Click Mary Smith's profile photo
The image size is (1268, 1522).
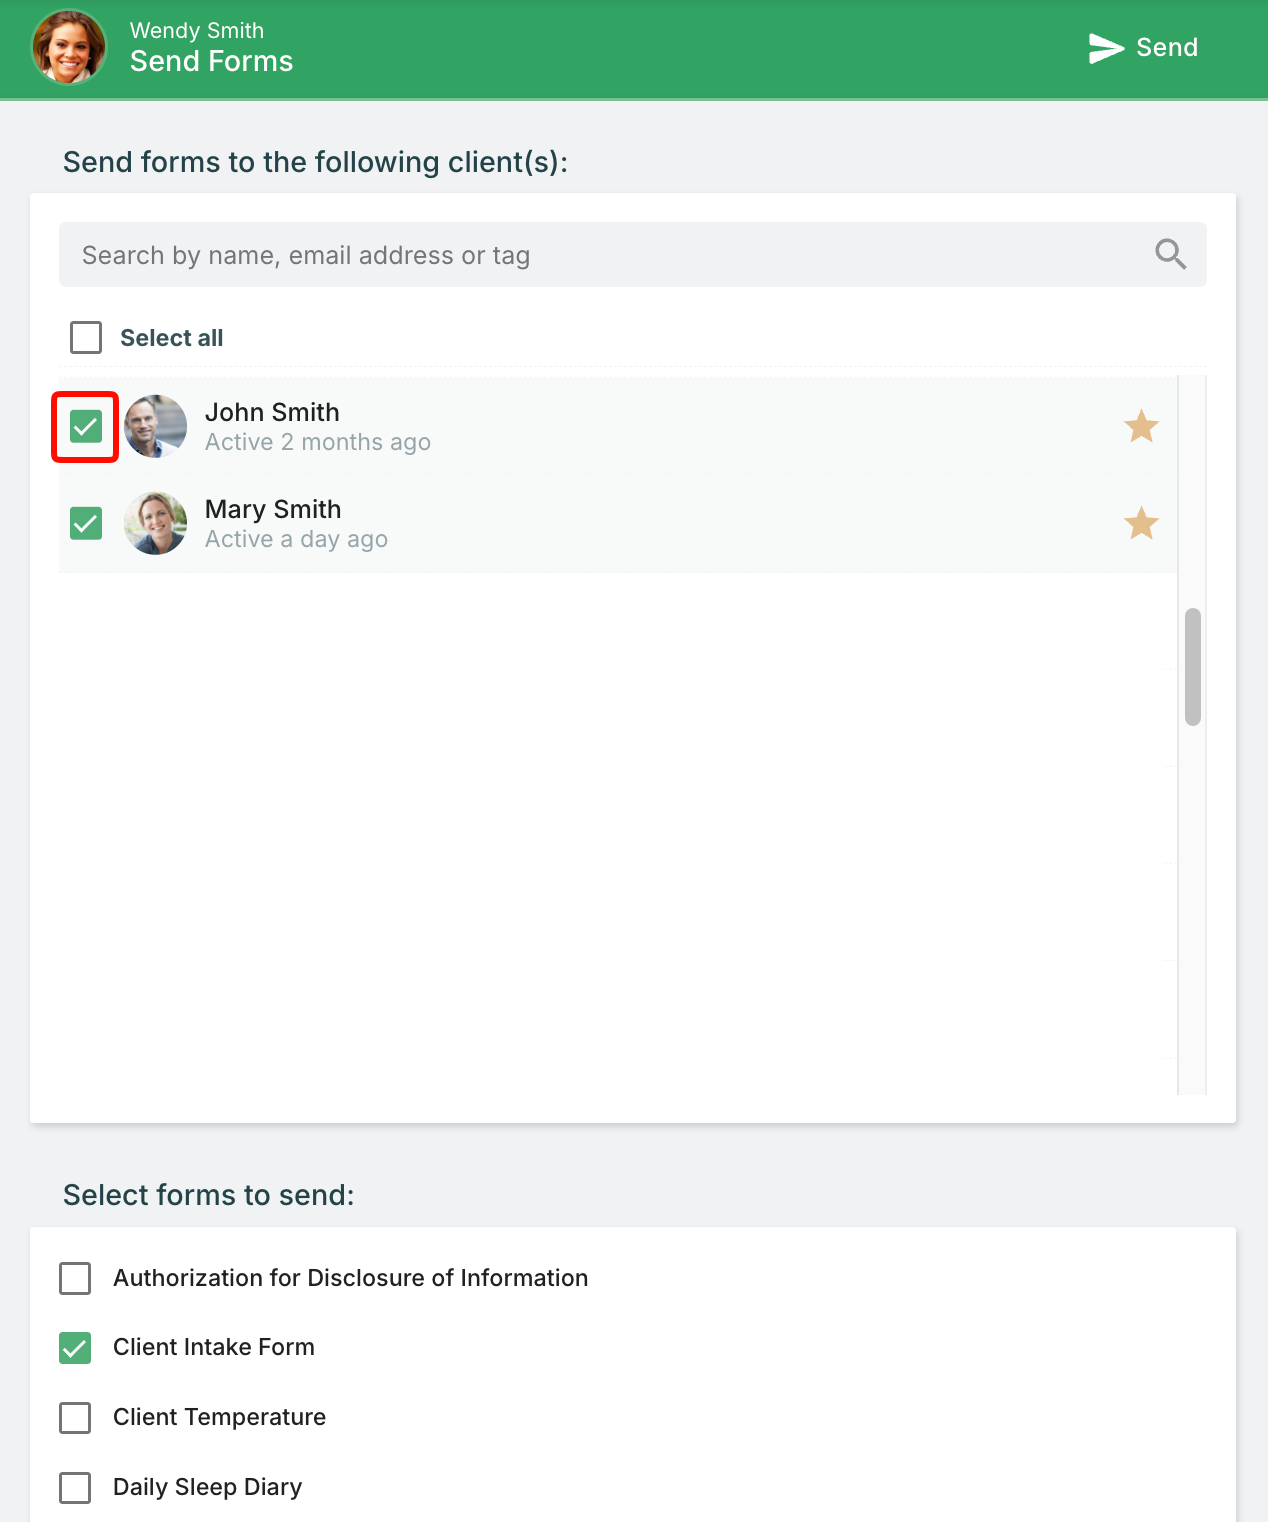[155, 523]
